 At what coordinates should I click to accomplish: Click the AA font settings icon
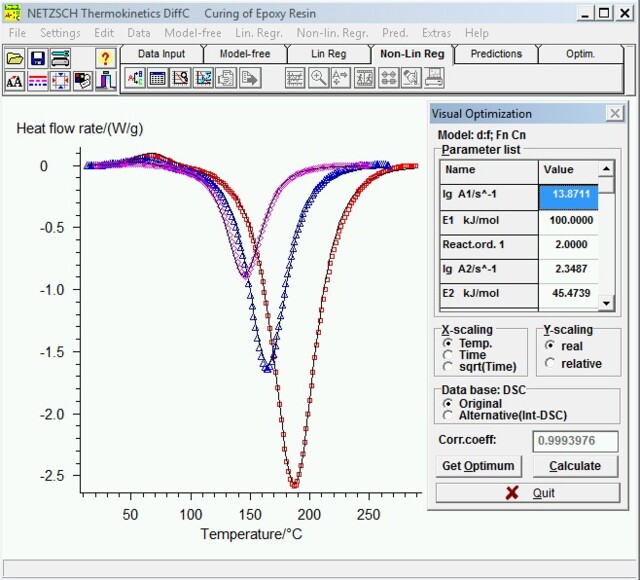click(15, 81)
